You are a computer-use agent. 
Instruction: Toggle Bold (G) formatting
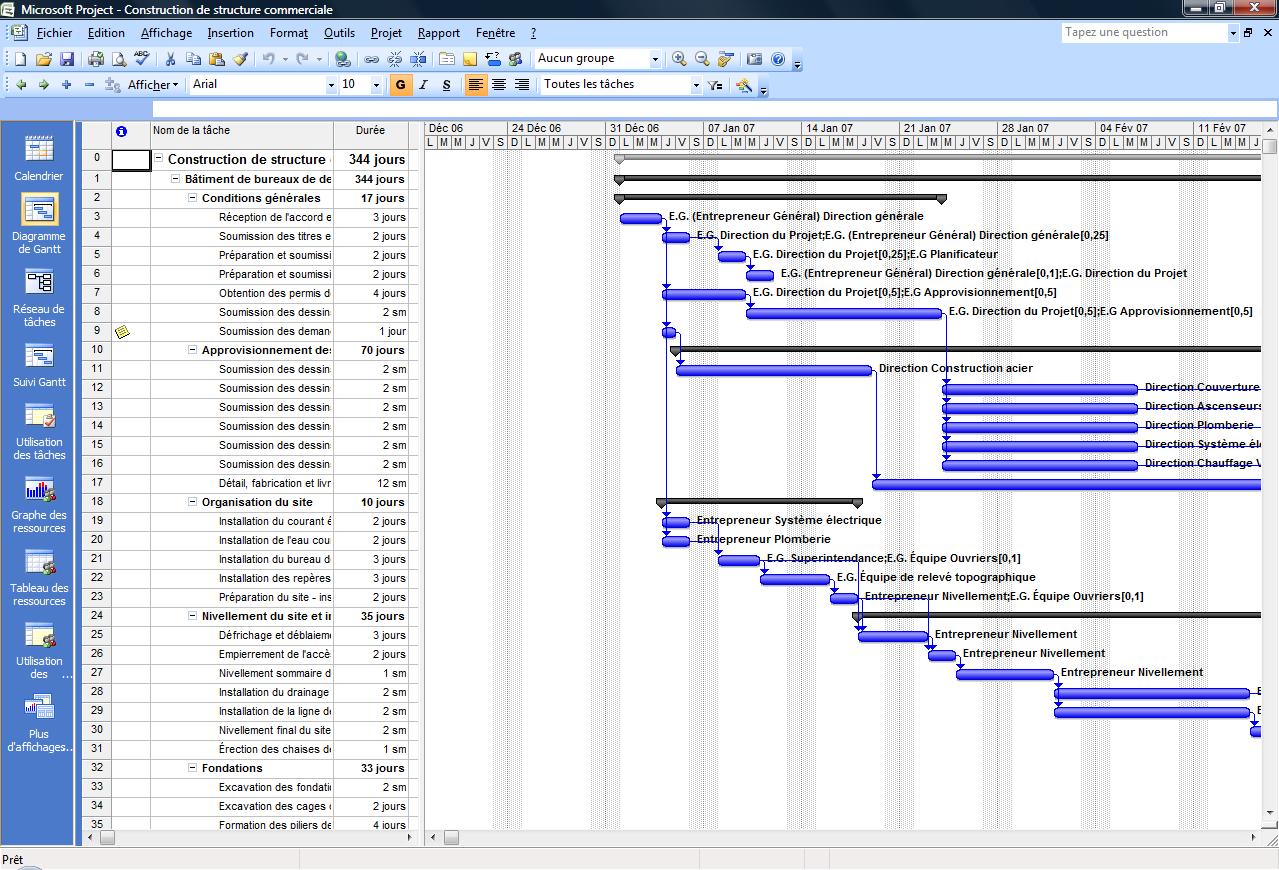click(x=400, y=85)
